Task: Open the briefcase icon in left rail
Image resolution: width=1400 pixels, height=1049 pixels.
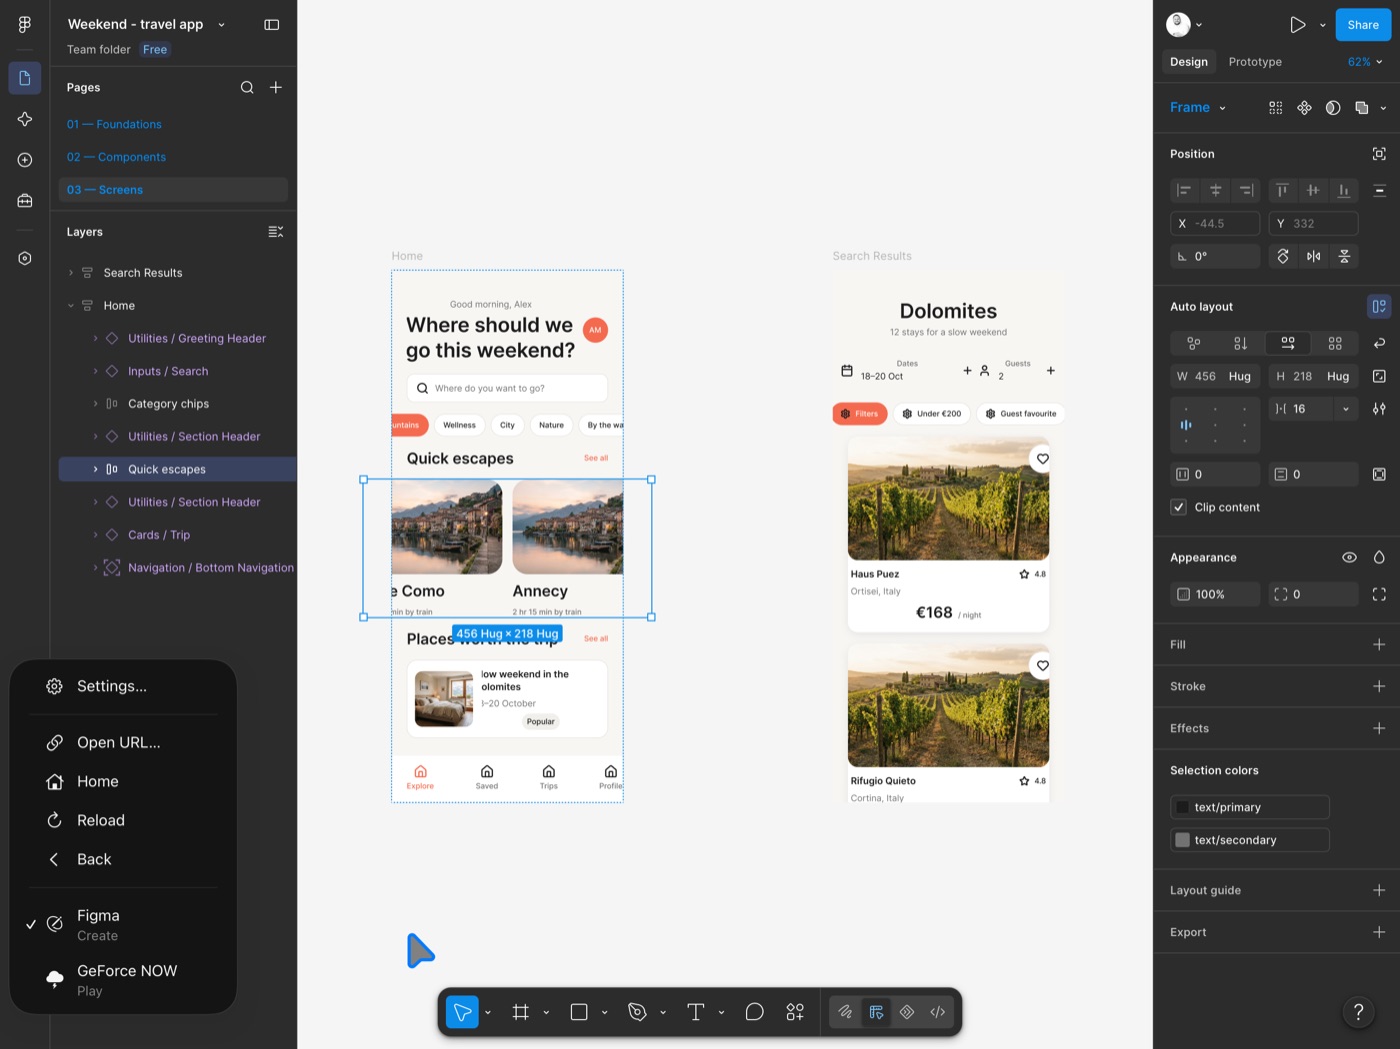Action: tap(25, 201)
